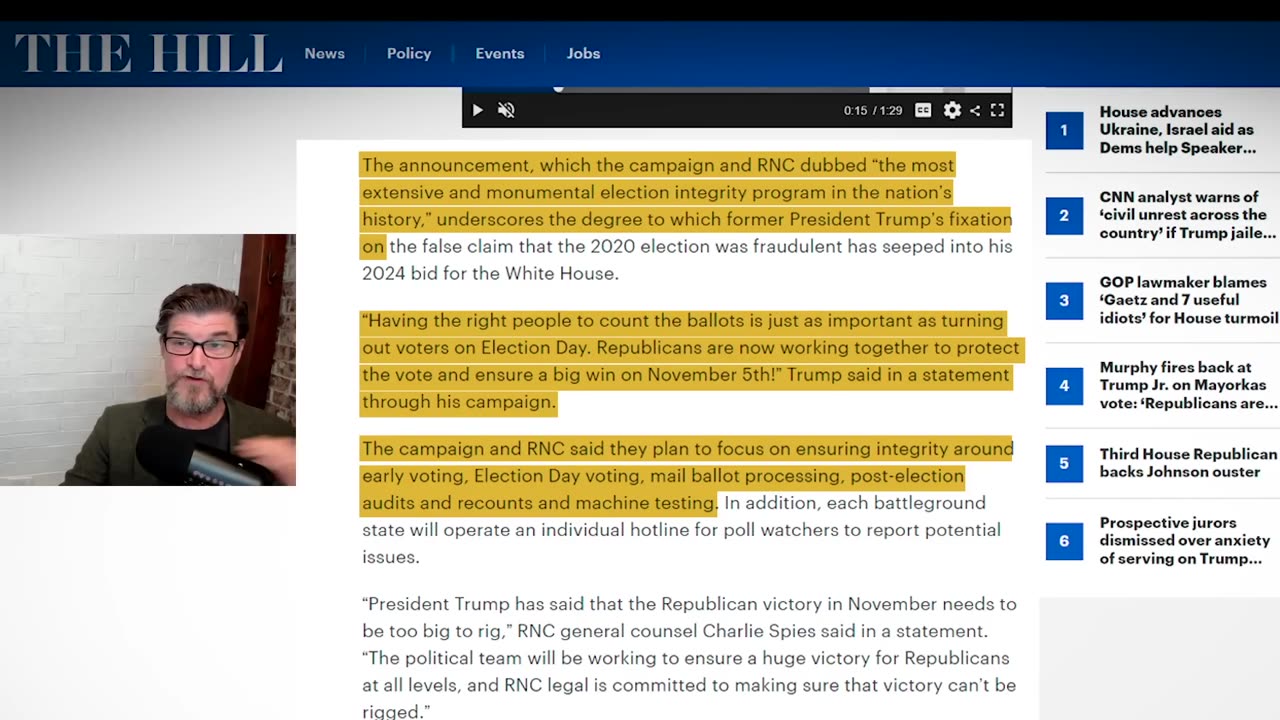Image resolution: width=1280 pixels, height=720 pixels.
Task: Click the number 1 ranking badge
Action: click(1064, 130)
